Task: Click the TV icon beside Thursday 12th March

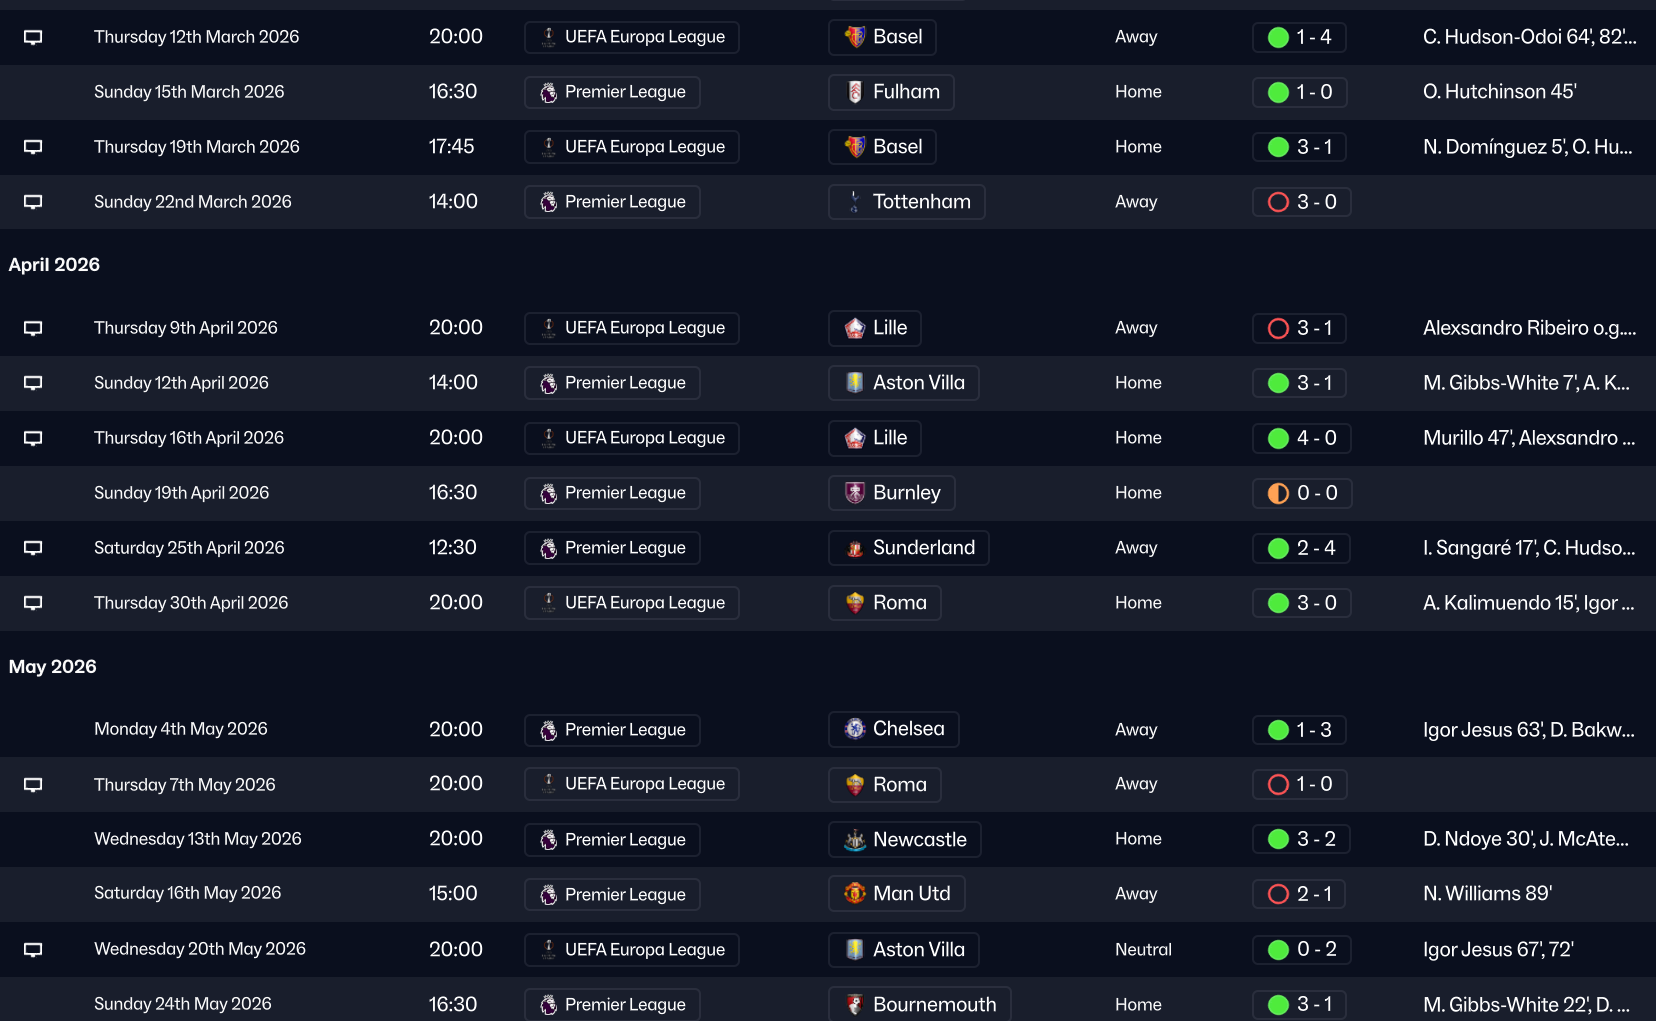Action: click(x=33, y=37)
